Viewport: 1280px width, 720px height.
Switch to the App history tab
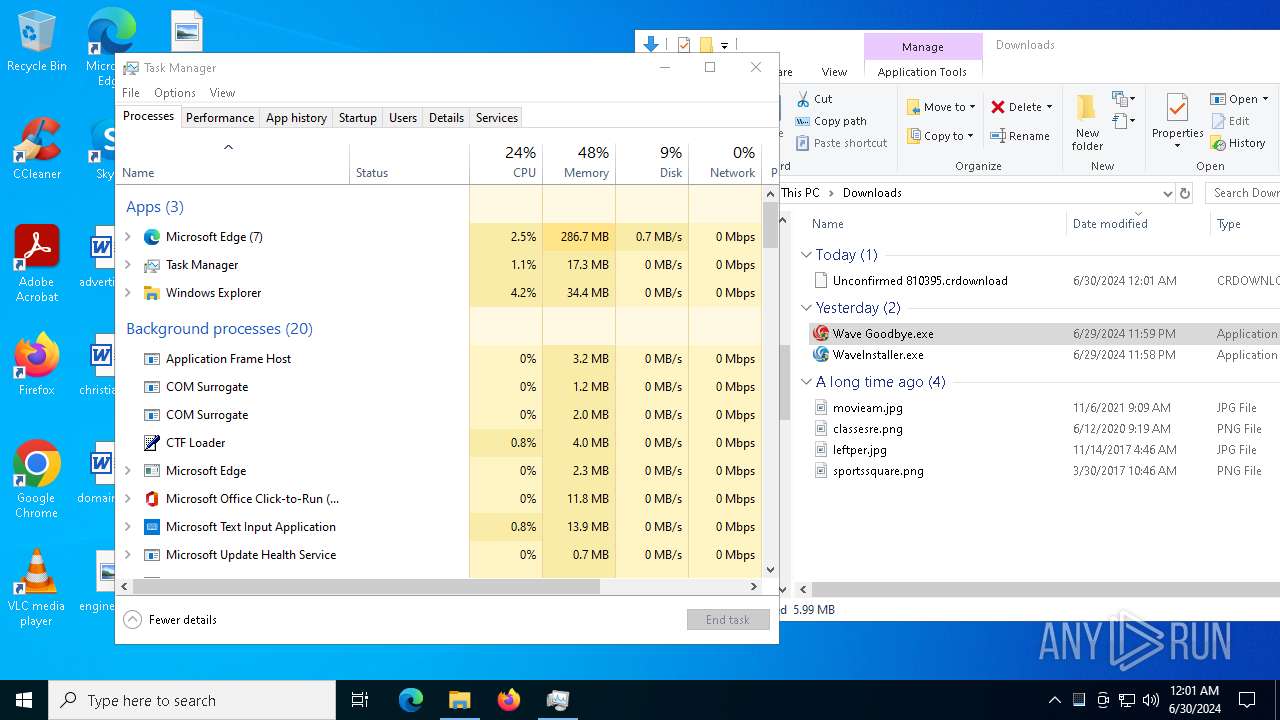(296, 118)
